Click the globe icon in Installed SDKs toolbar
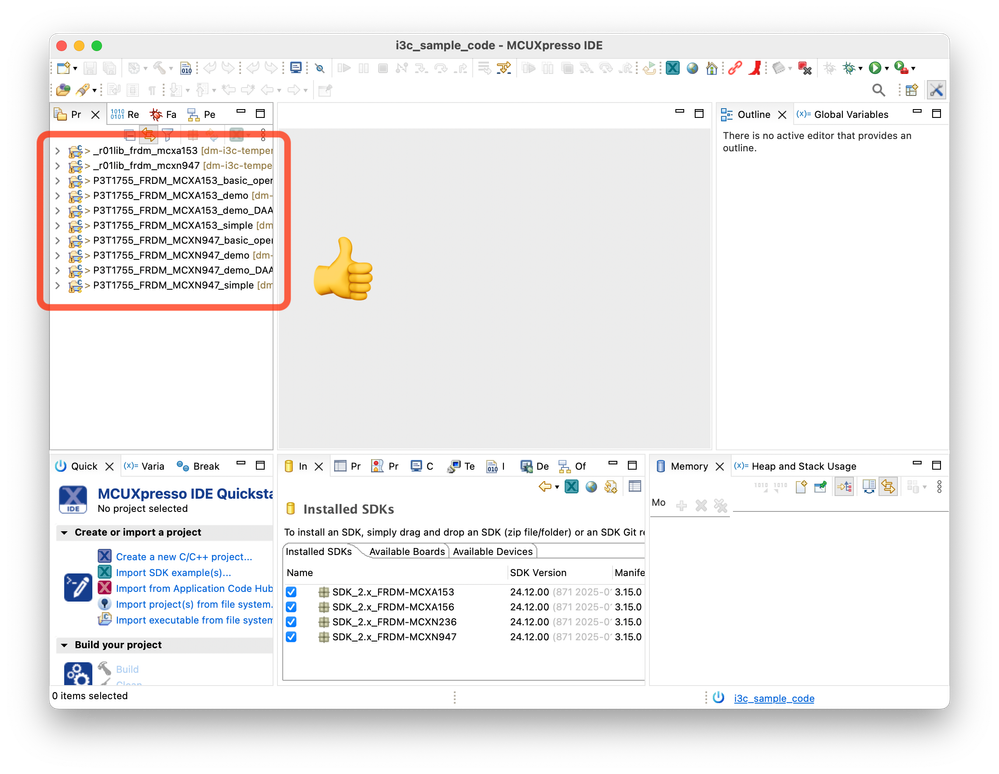This screenshot has height=774, width=999. [591, 487]
